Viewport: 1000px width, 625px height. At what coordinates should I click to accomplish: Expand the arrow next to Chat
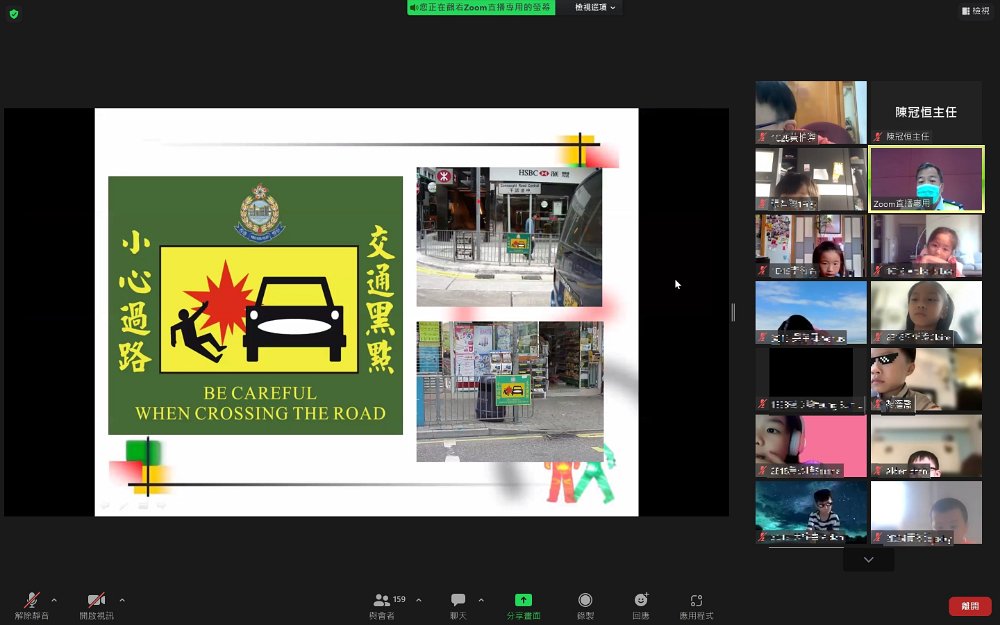click(x=481, y=600)
